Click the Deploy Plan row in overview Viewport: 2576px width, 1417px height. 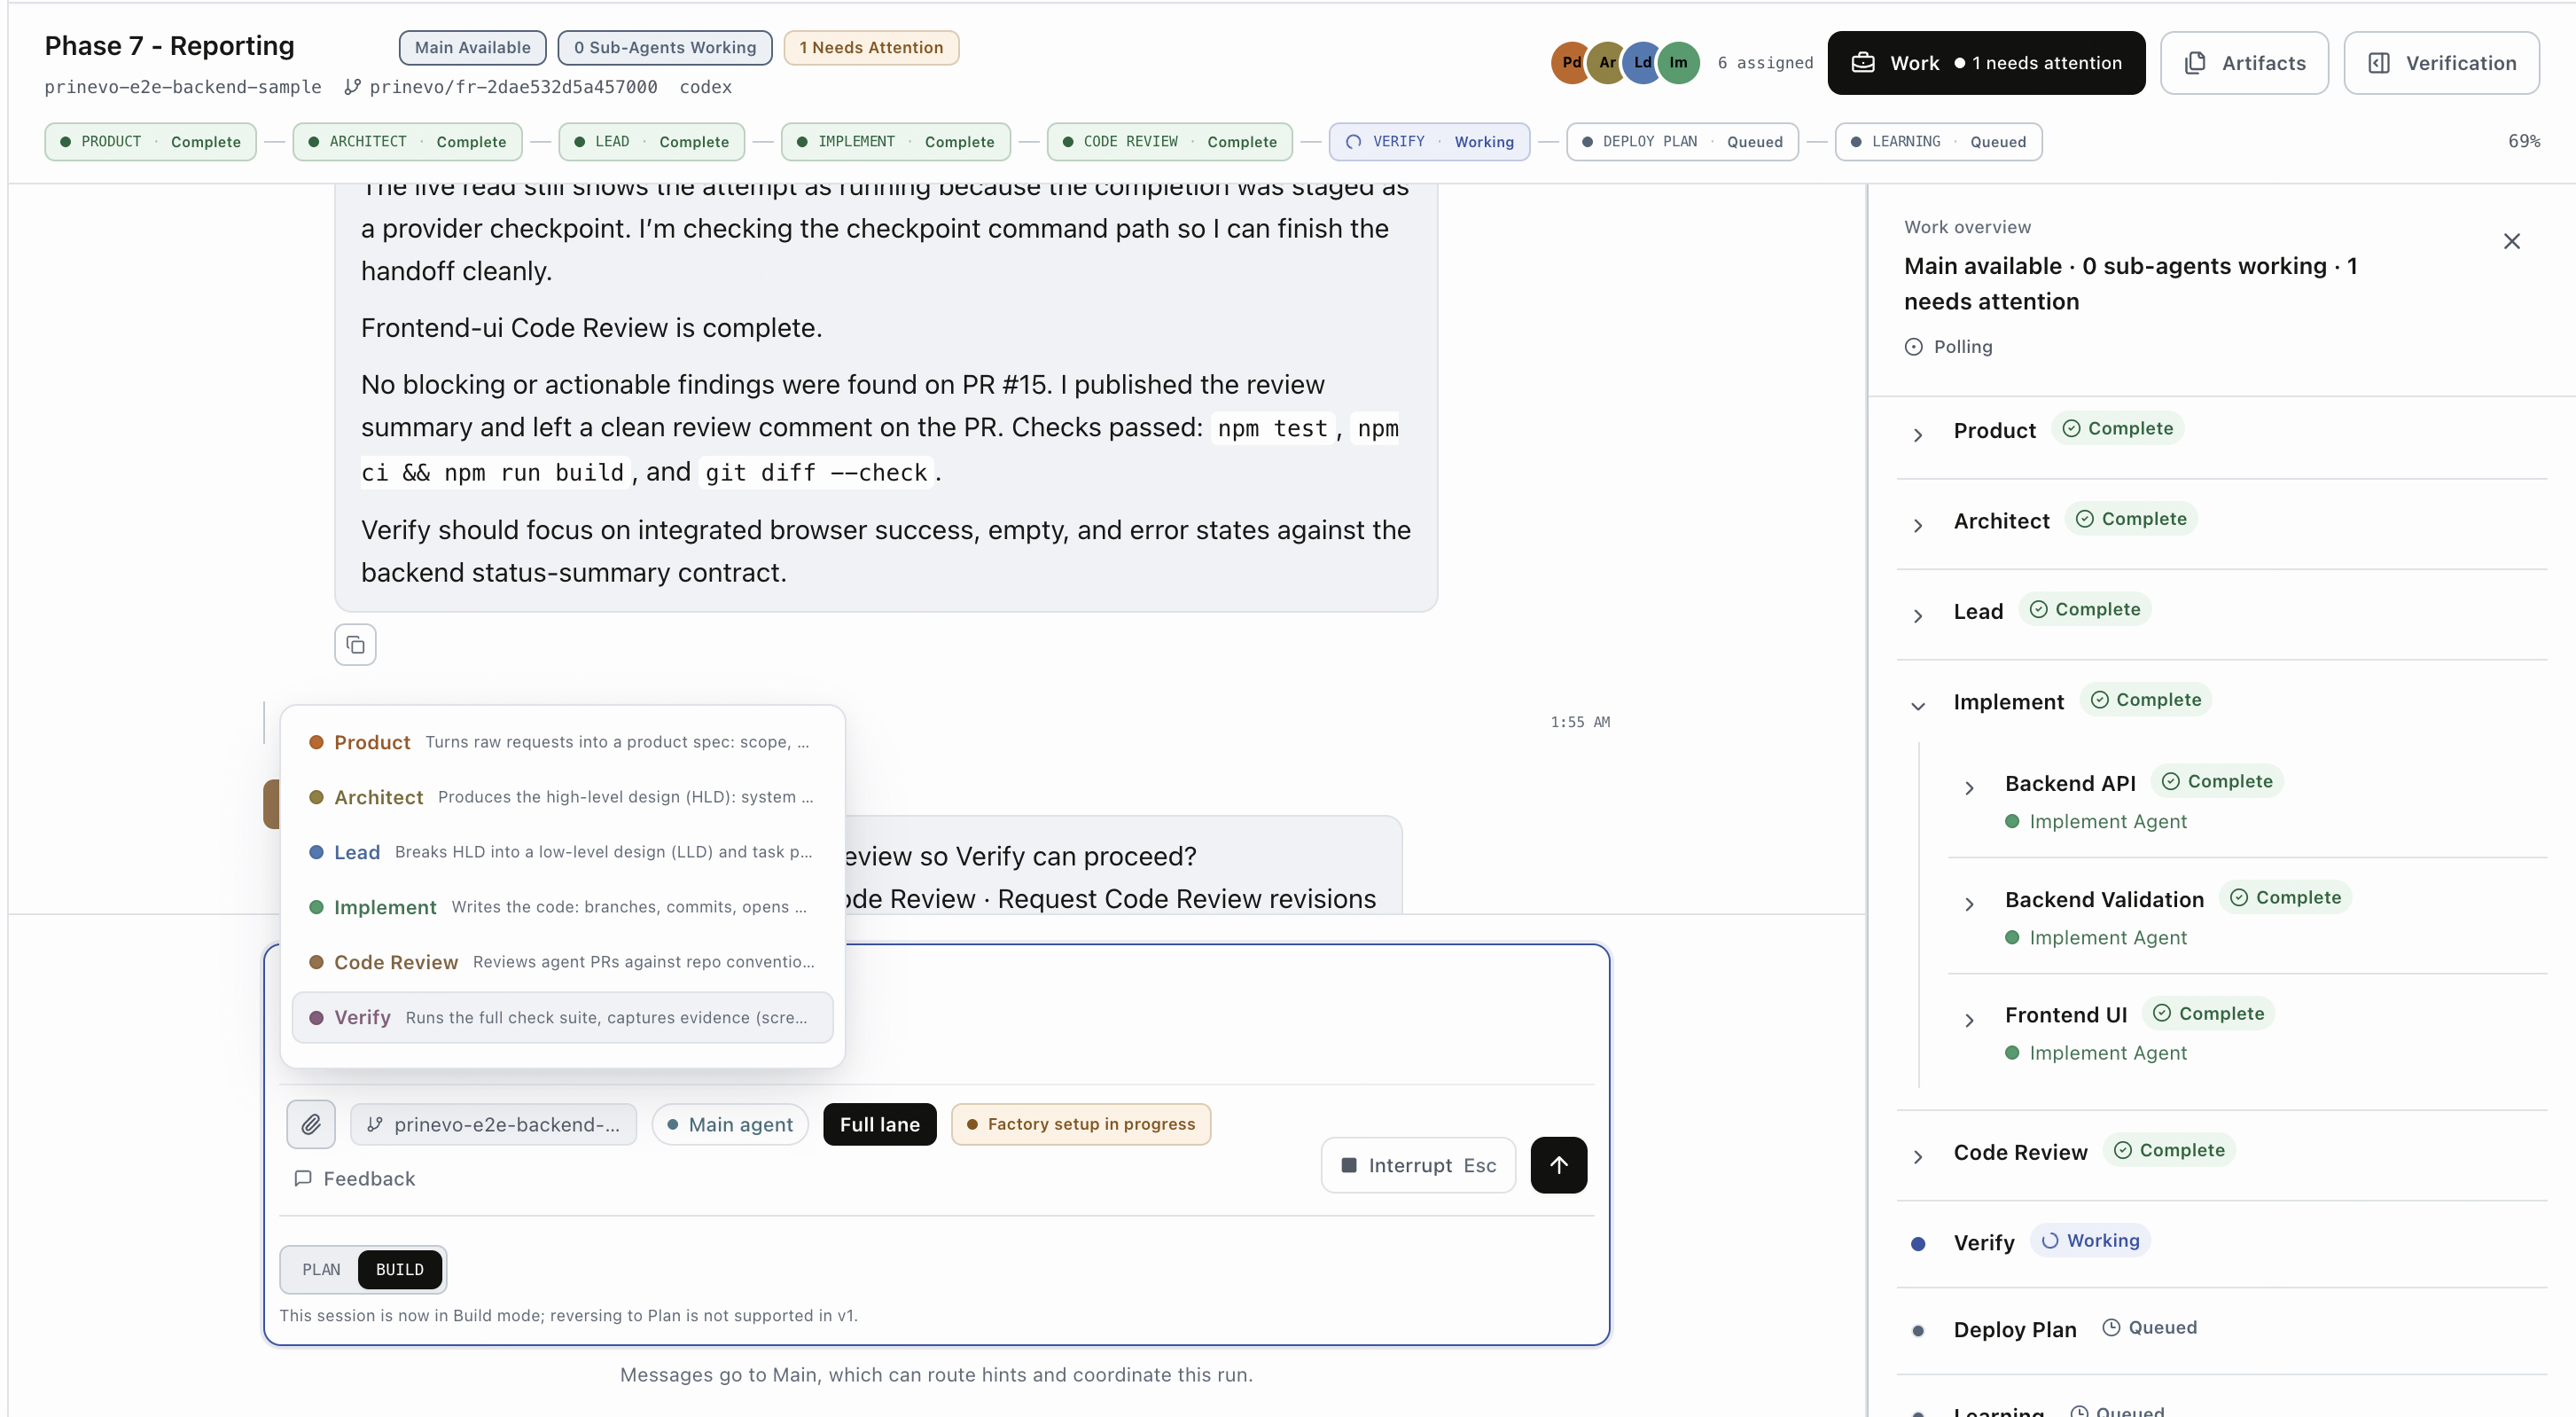point(2221,1330)
